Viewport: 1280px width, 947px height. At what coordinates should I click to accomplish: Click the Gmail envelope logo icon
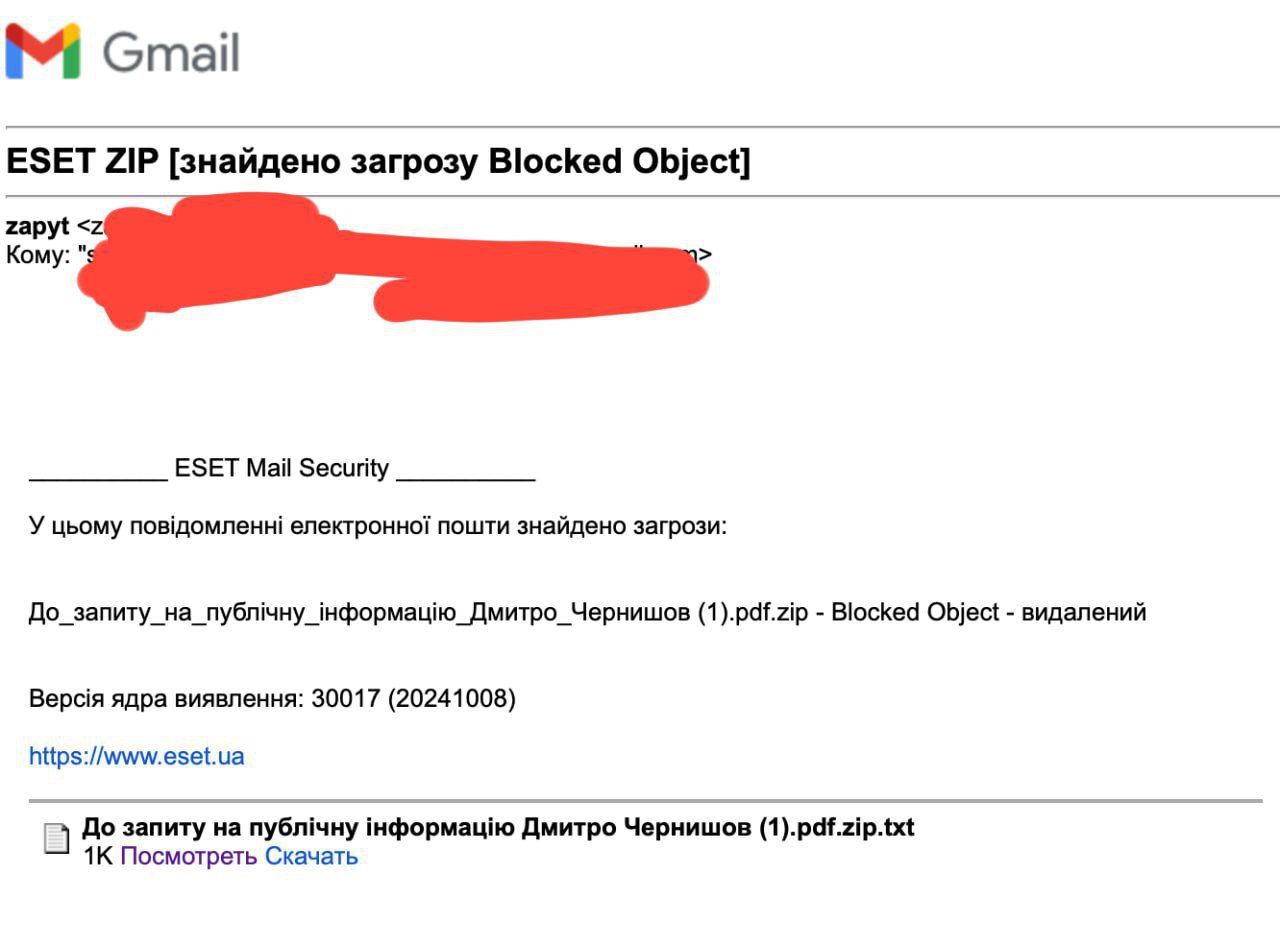click(42, 52)
